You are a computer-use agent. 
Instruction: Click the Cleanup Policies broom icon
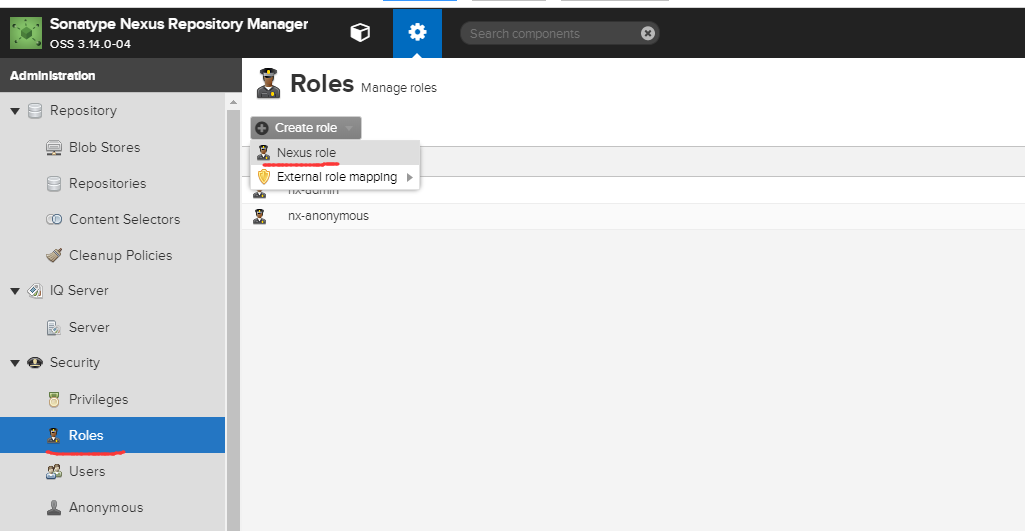click(54, 255)
